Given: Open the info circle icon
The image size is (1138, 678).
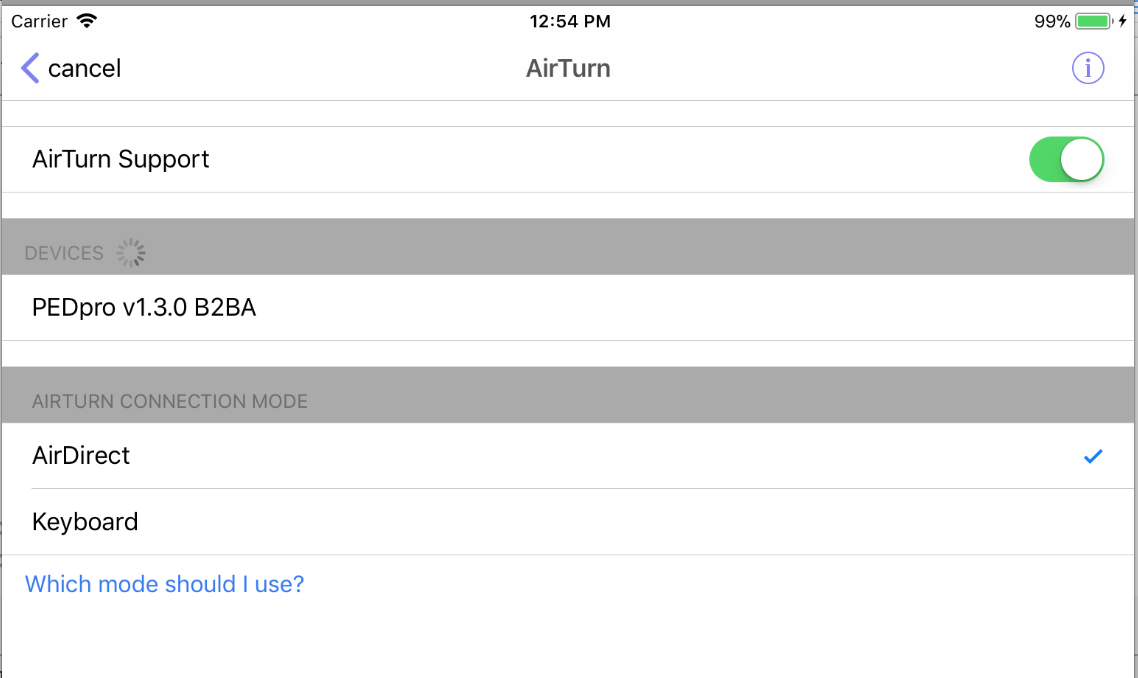Looking at the screenshot, I should (x=1088, y=68).
